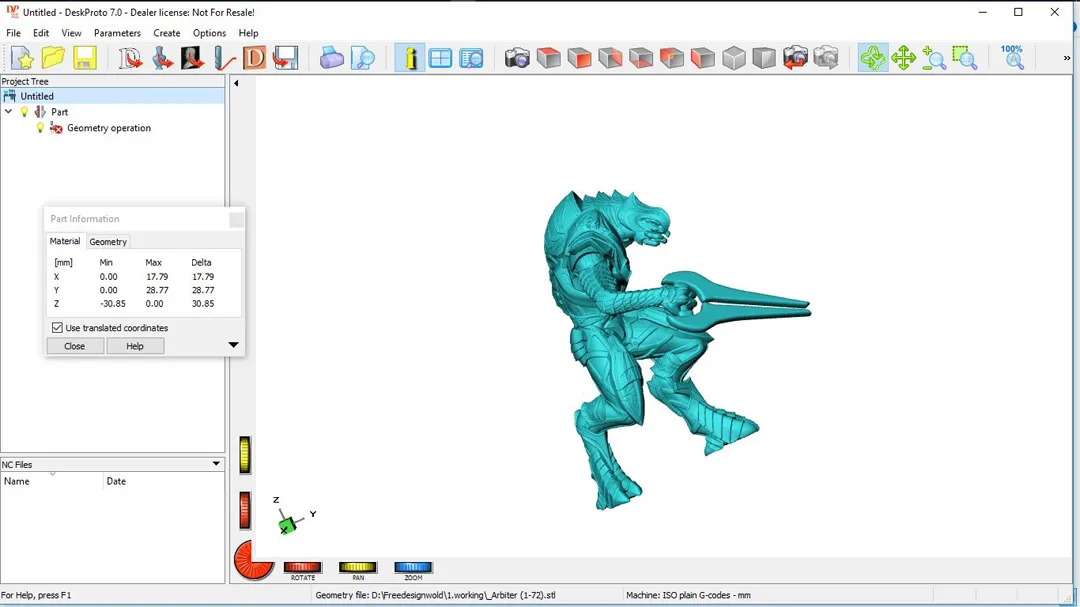1080x607 pixels.
Task: Open the Help menu
Action: 248,33
